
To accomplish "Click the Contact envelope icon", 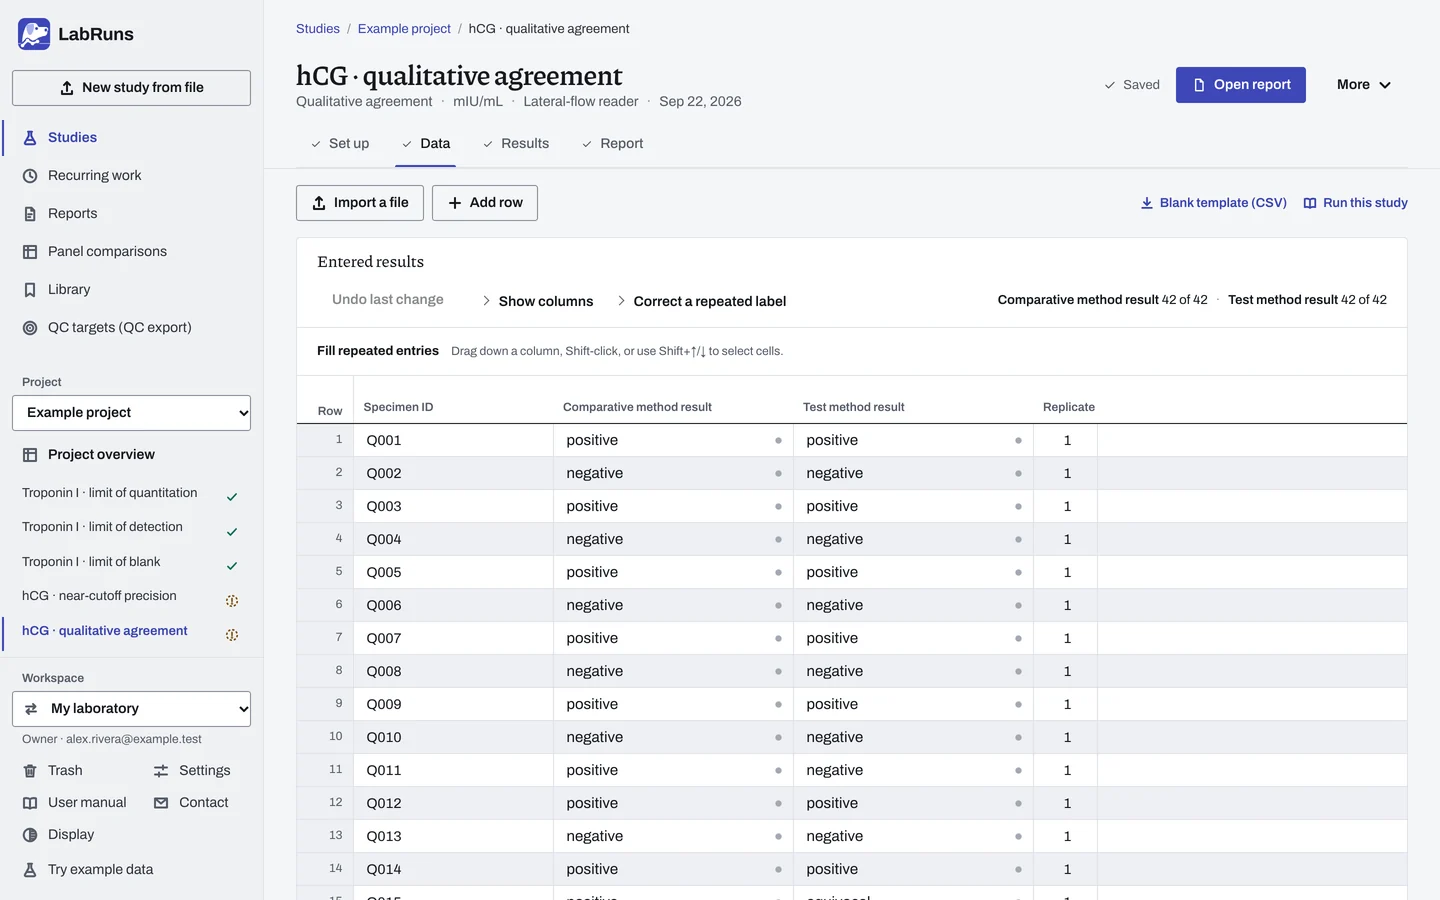I will pyautogui.click(x=161, y=803).
